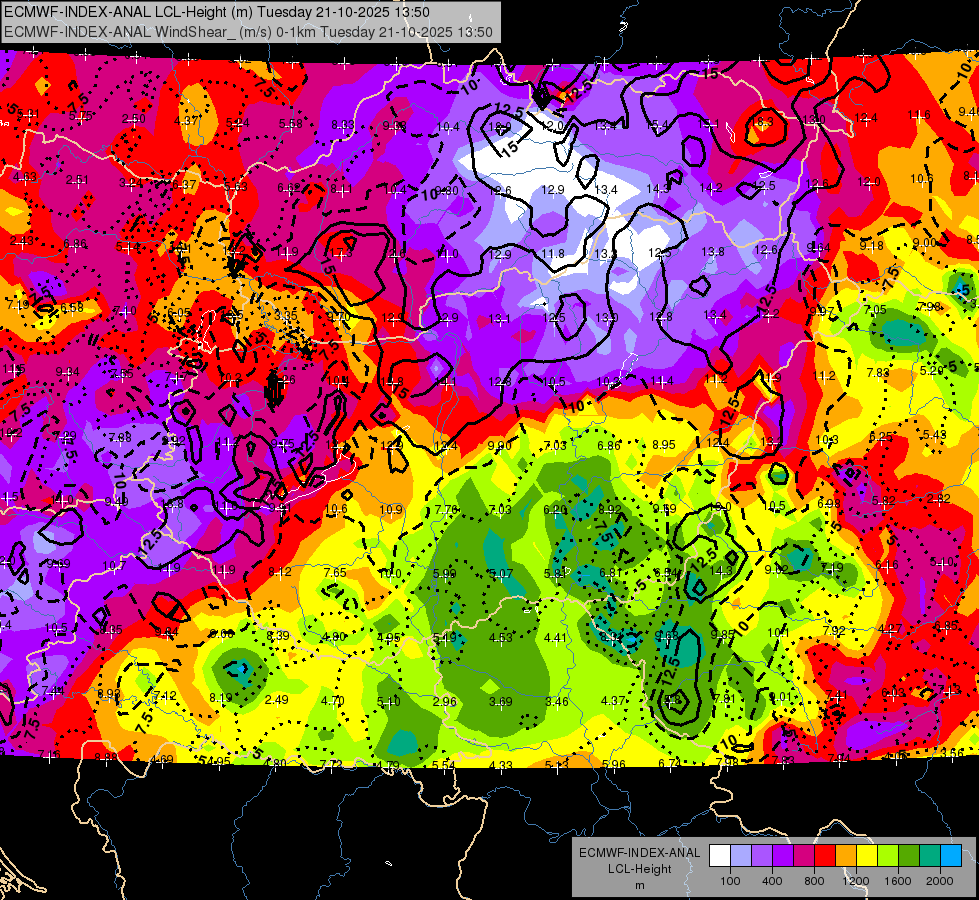Click the legend tick label 100
The width and height of the screenshot is (979, 900).
[x=730, y=881]
